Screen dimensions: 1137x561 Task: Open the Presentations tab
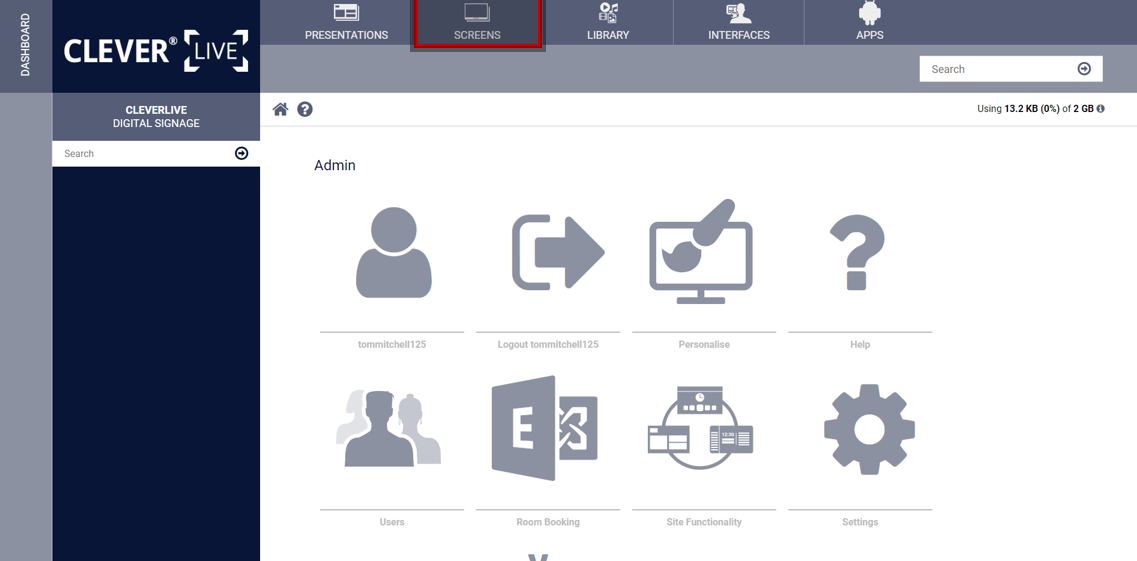coord(346,22)
